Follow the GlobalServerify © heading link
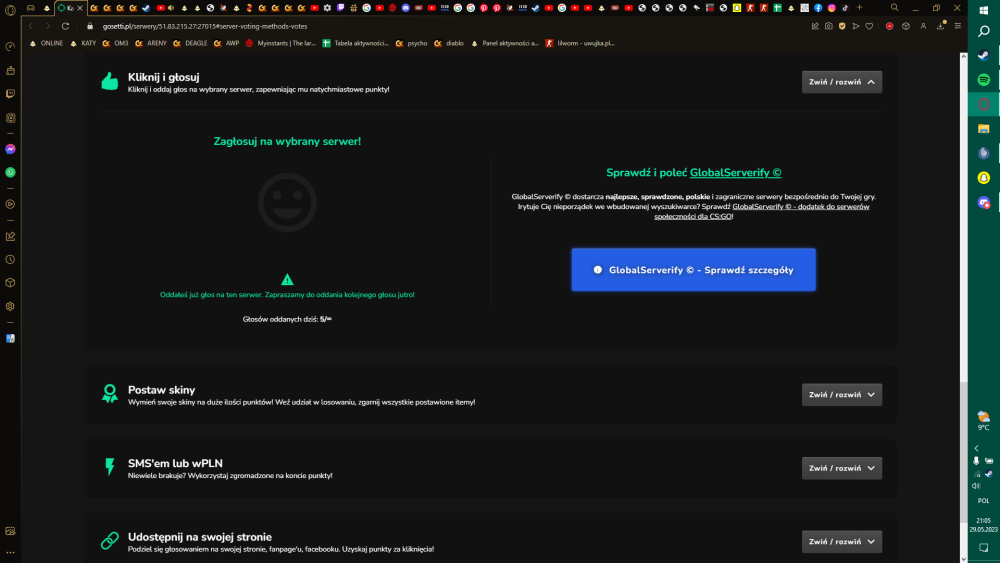 [x=735, y=173]
